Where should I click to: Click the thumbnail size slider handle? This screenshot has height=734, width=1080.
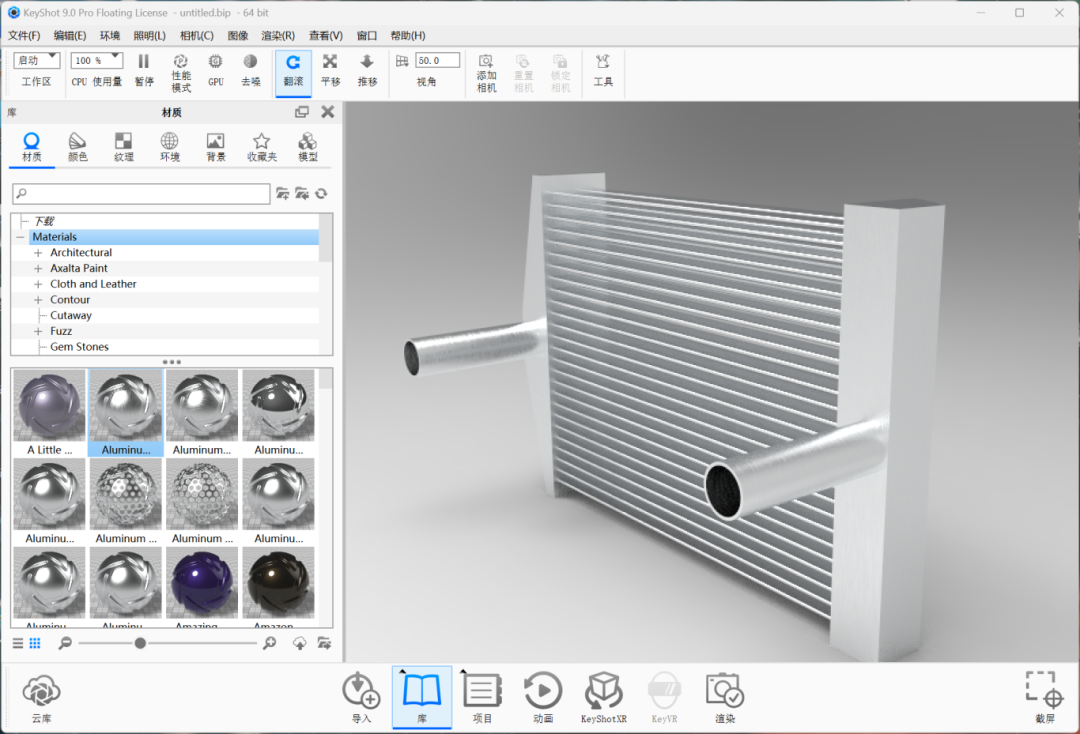[x=140, y=643]
